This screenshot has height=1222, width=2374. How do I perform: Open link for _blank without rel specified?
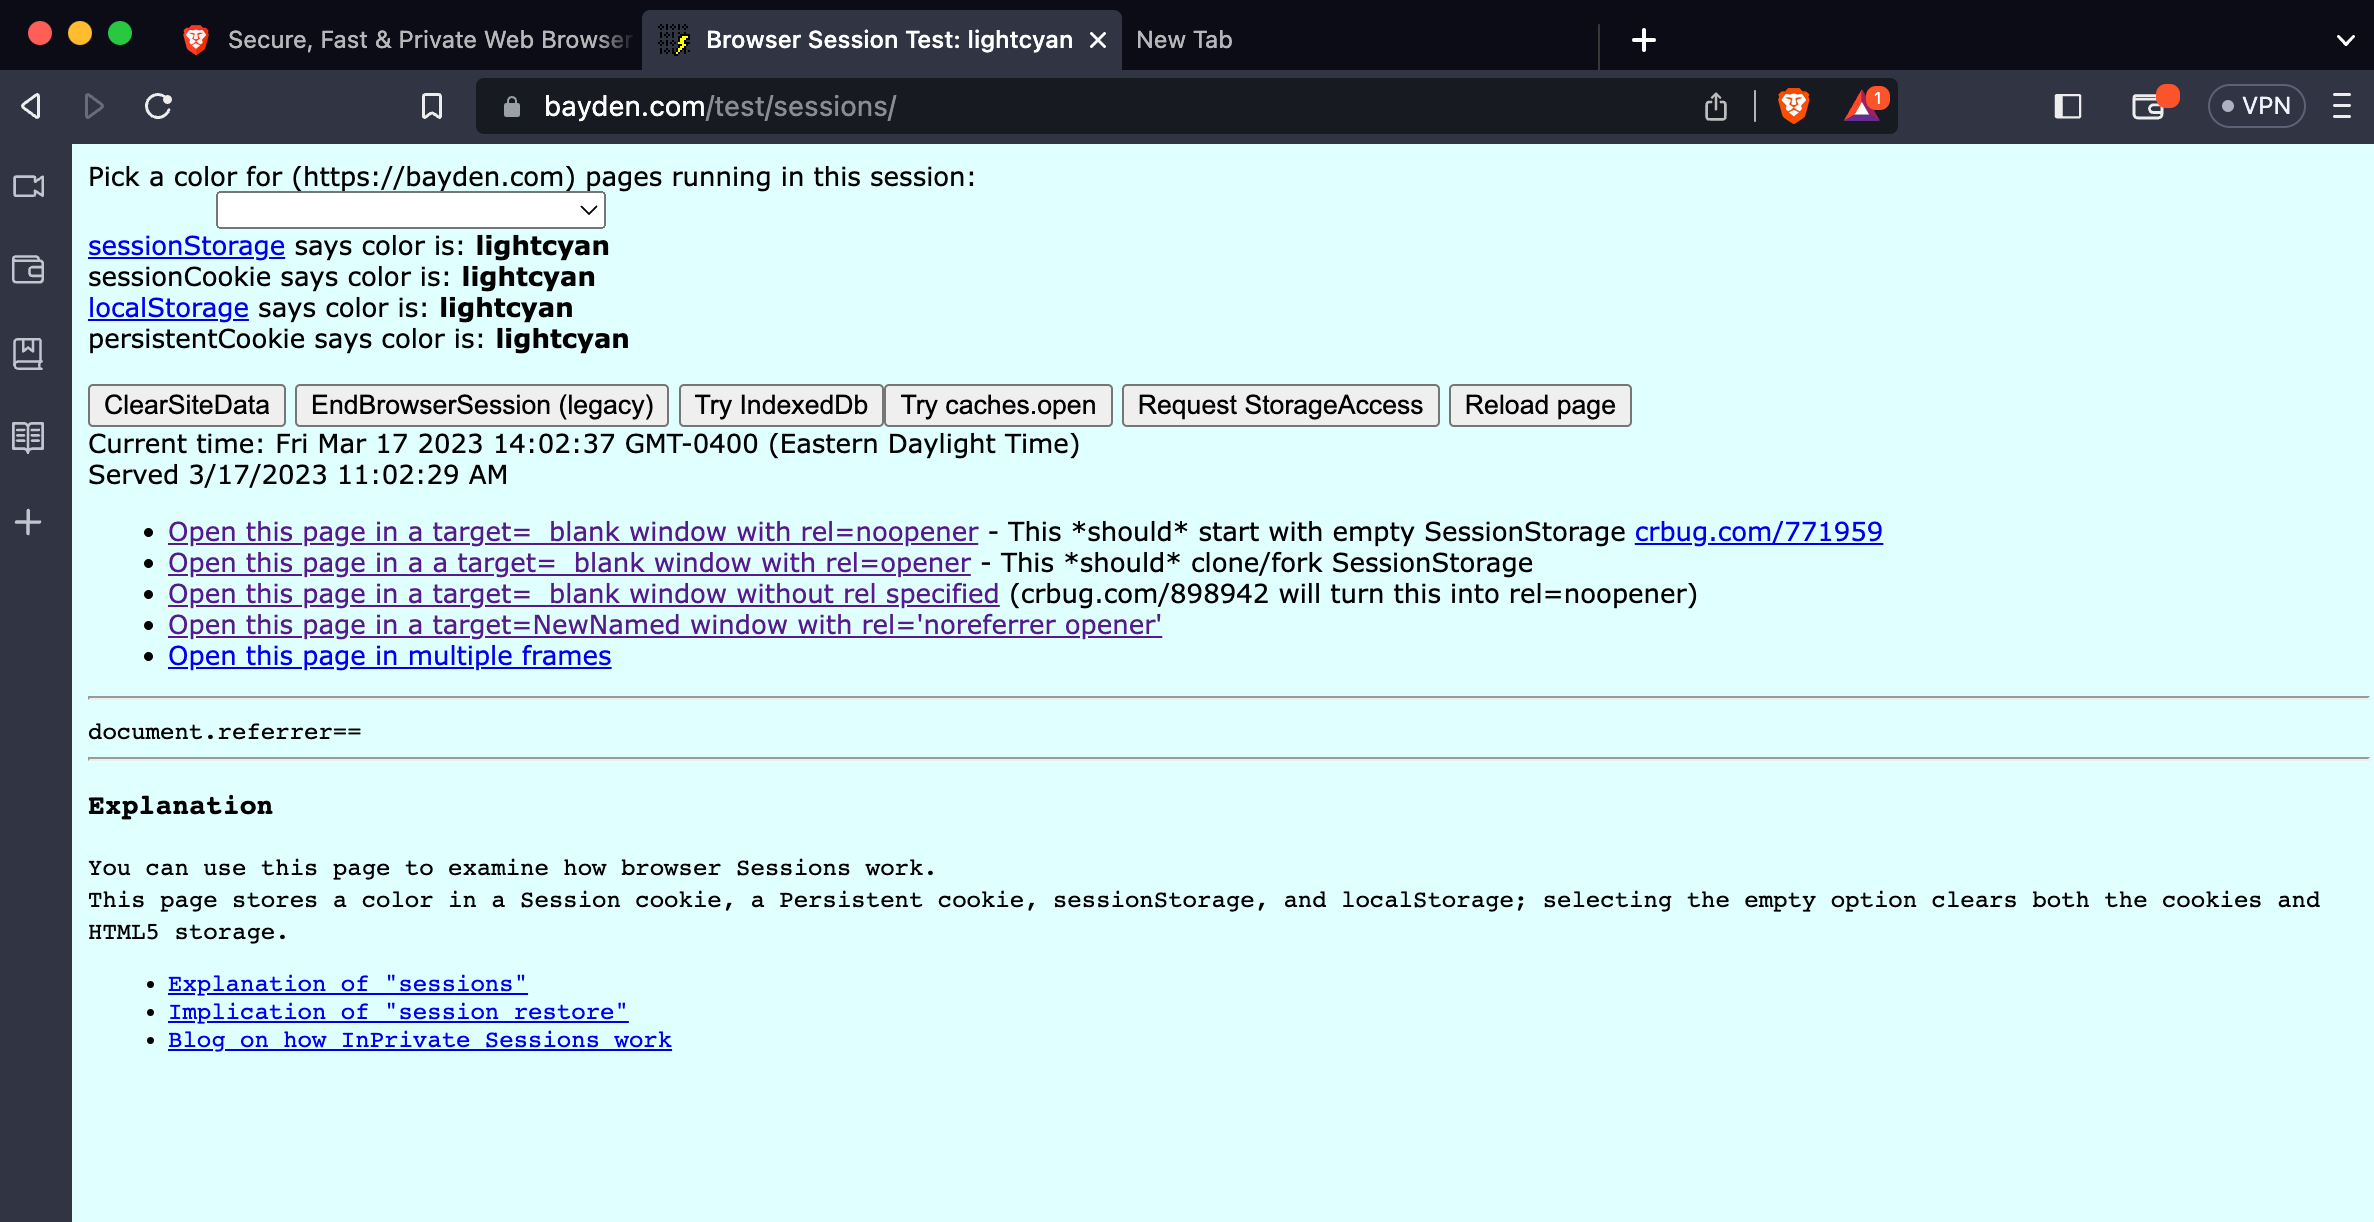point(583,594)
